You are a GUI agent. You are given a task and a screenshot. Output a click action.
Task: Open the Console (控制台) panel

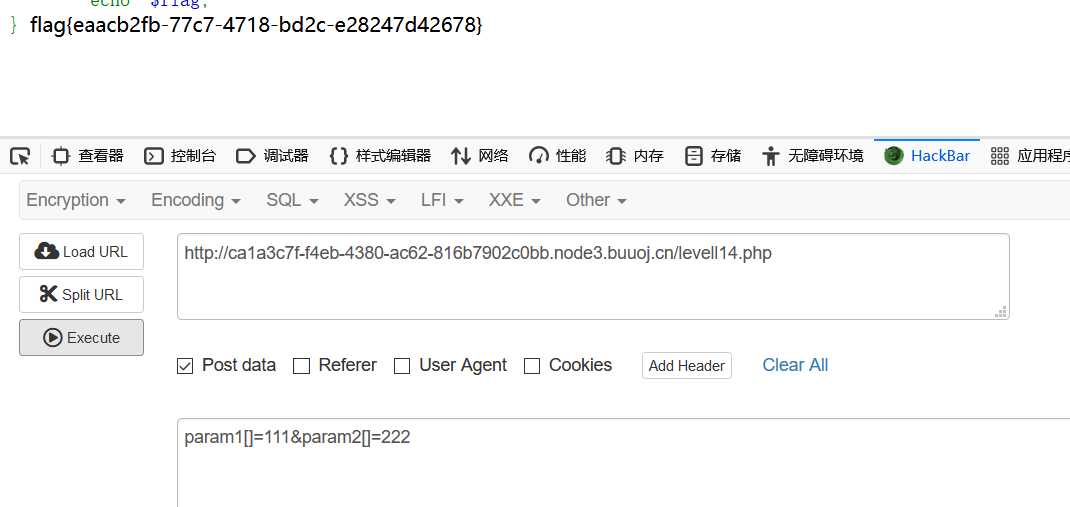pos(180,156)
